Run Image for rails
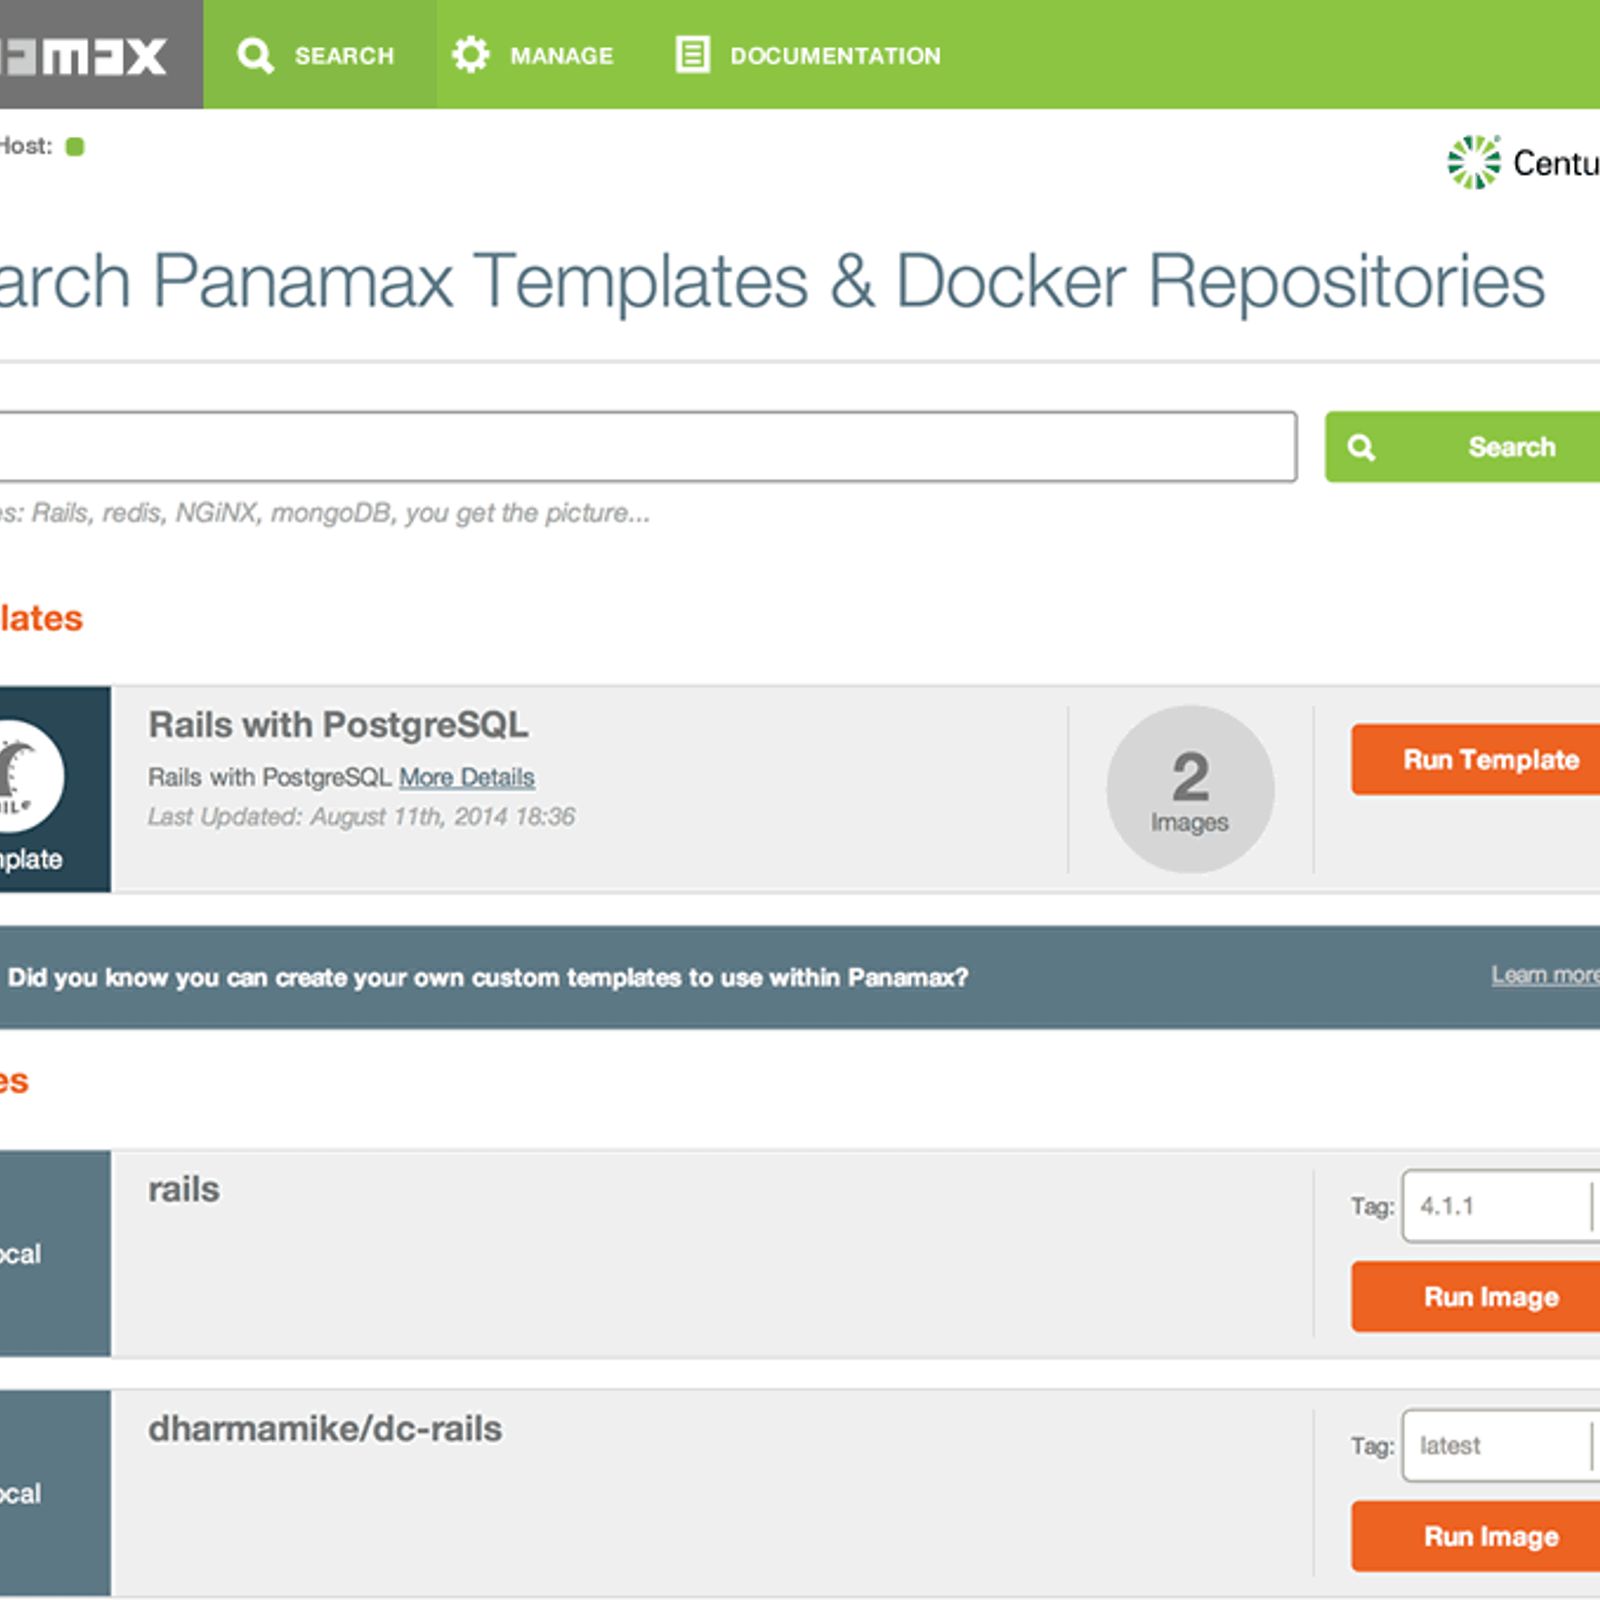Viewport: 1600px width, 1600px height. 1476,1296
